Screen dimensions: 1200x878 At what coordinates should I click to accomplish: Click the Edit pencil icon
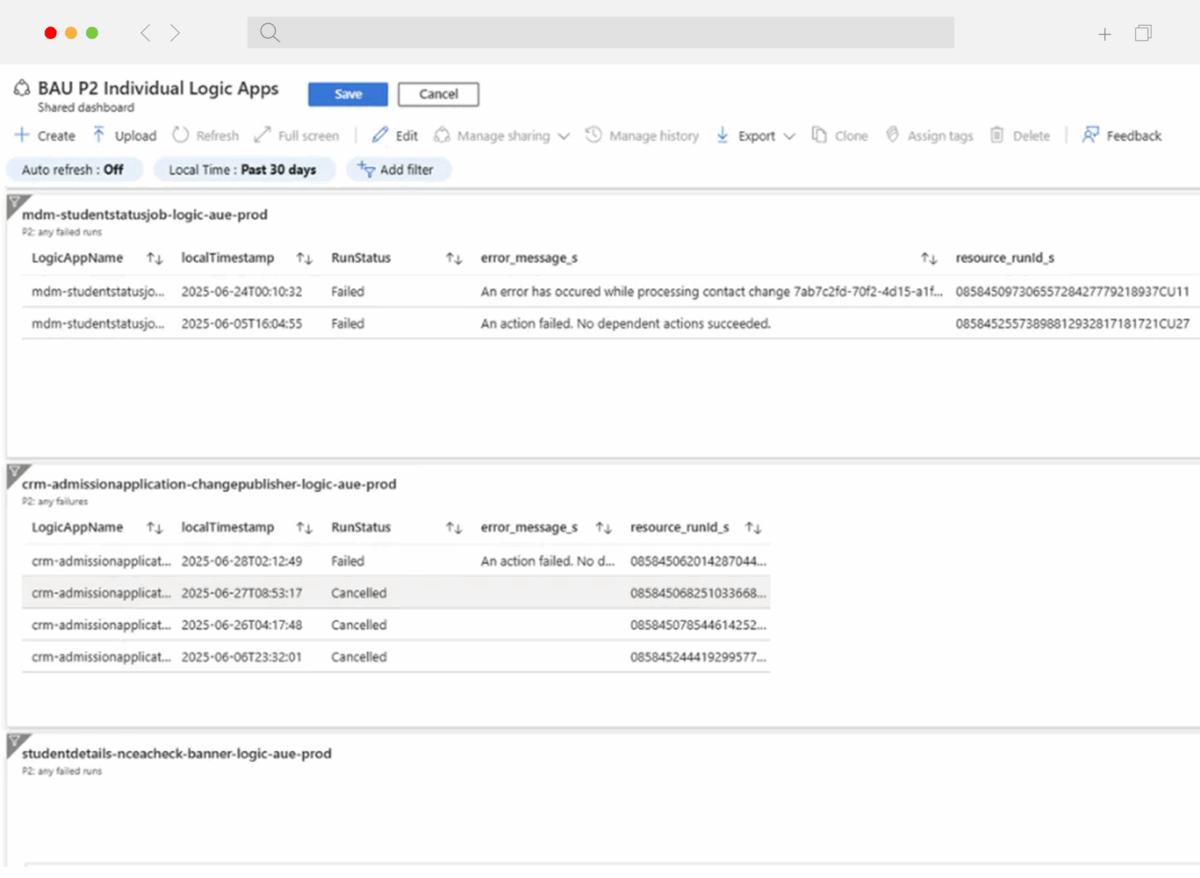click(x=379, y=135)
